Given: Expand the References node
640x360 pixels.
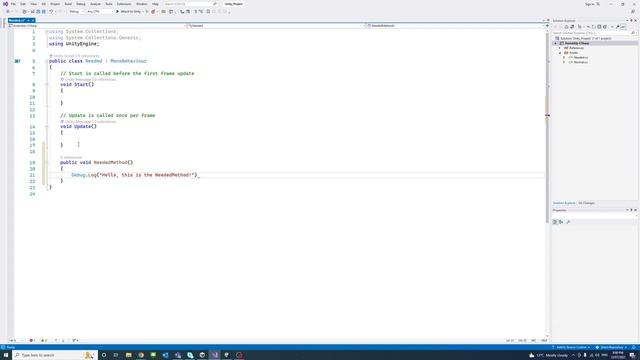Looking at the screenshot, I should (x=560, y=48).
